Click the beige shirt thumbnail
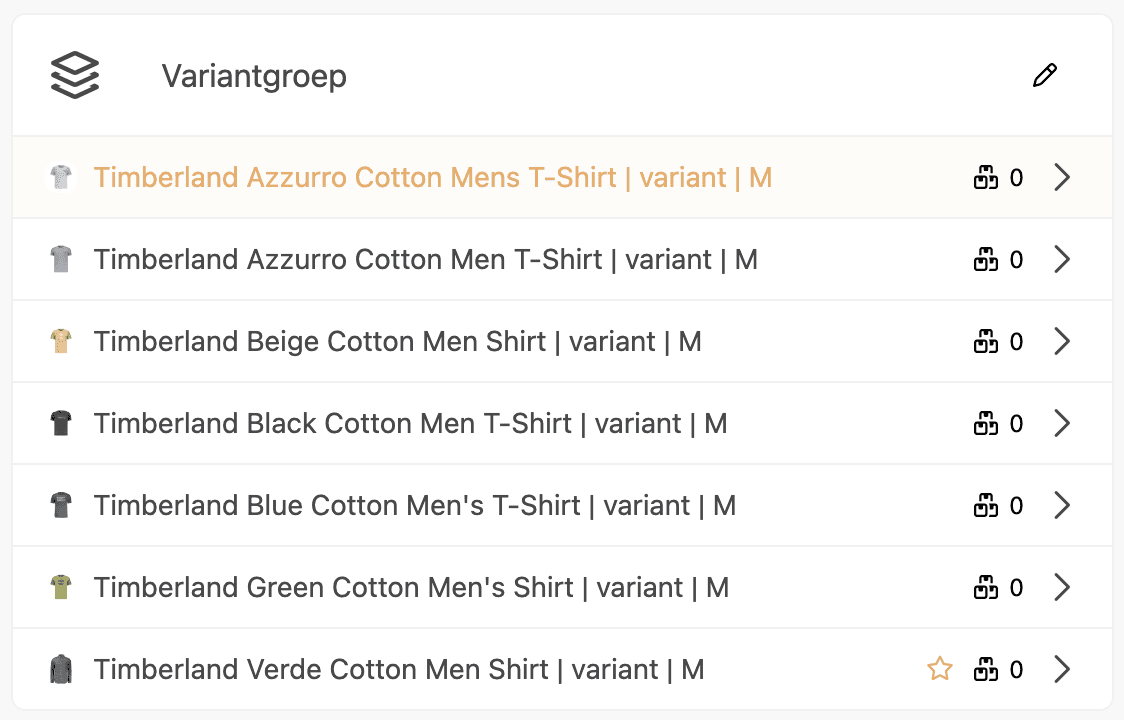 [61, 342]
